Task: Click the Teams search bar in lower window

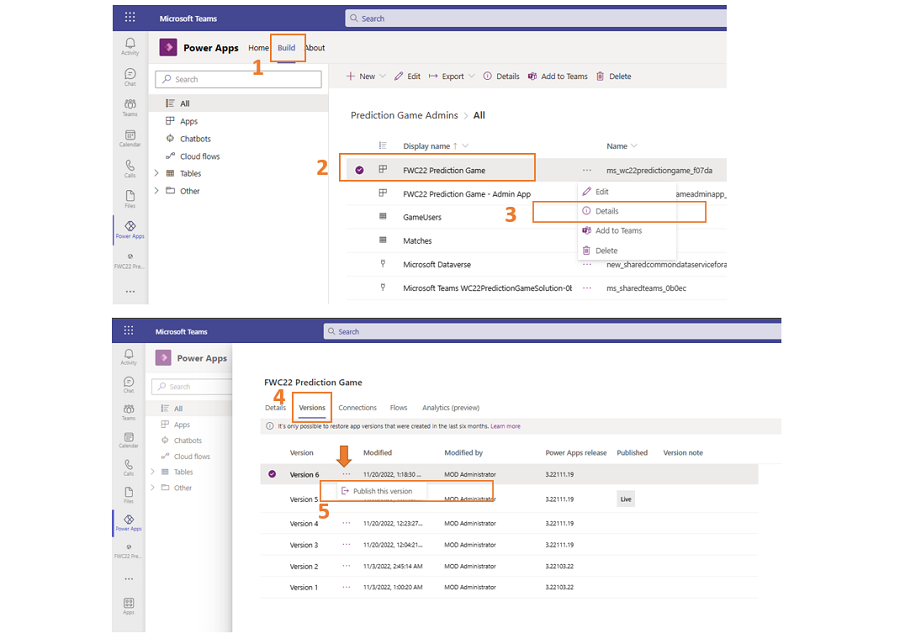Action: click(x=552, y=331)
